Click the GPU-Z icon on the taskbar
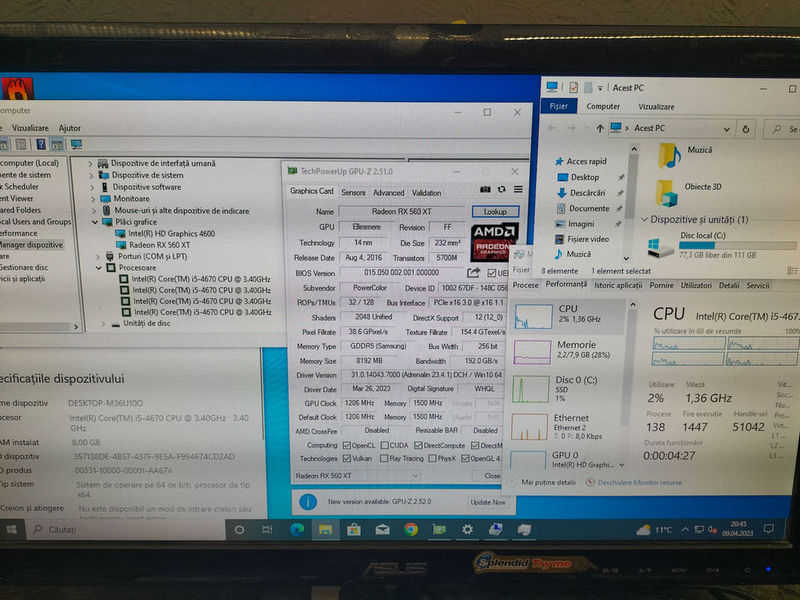The image size is (800, 600). point(439,530)
